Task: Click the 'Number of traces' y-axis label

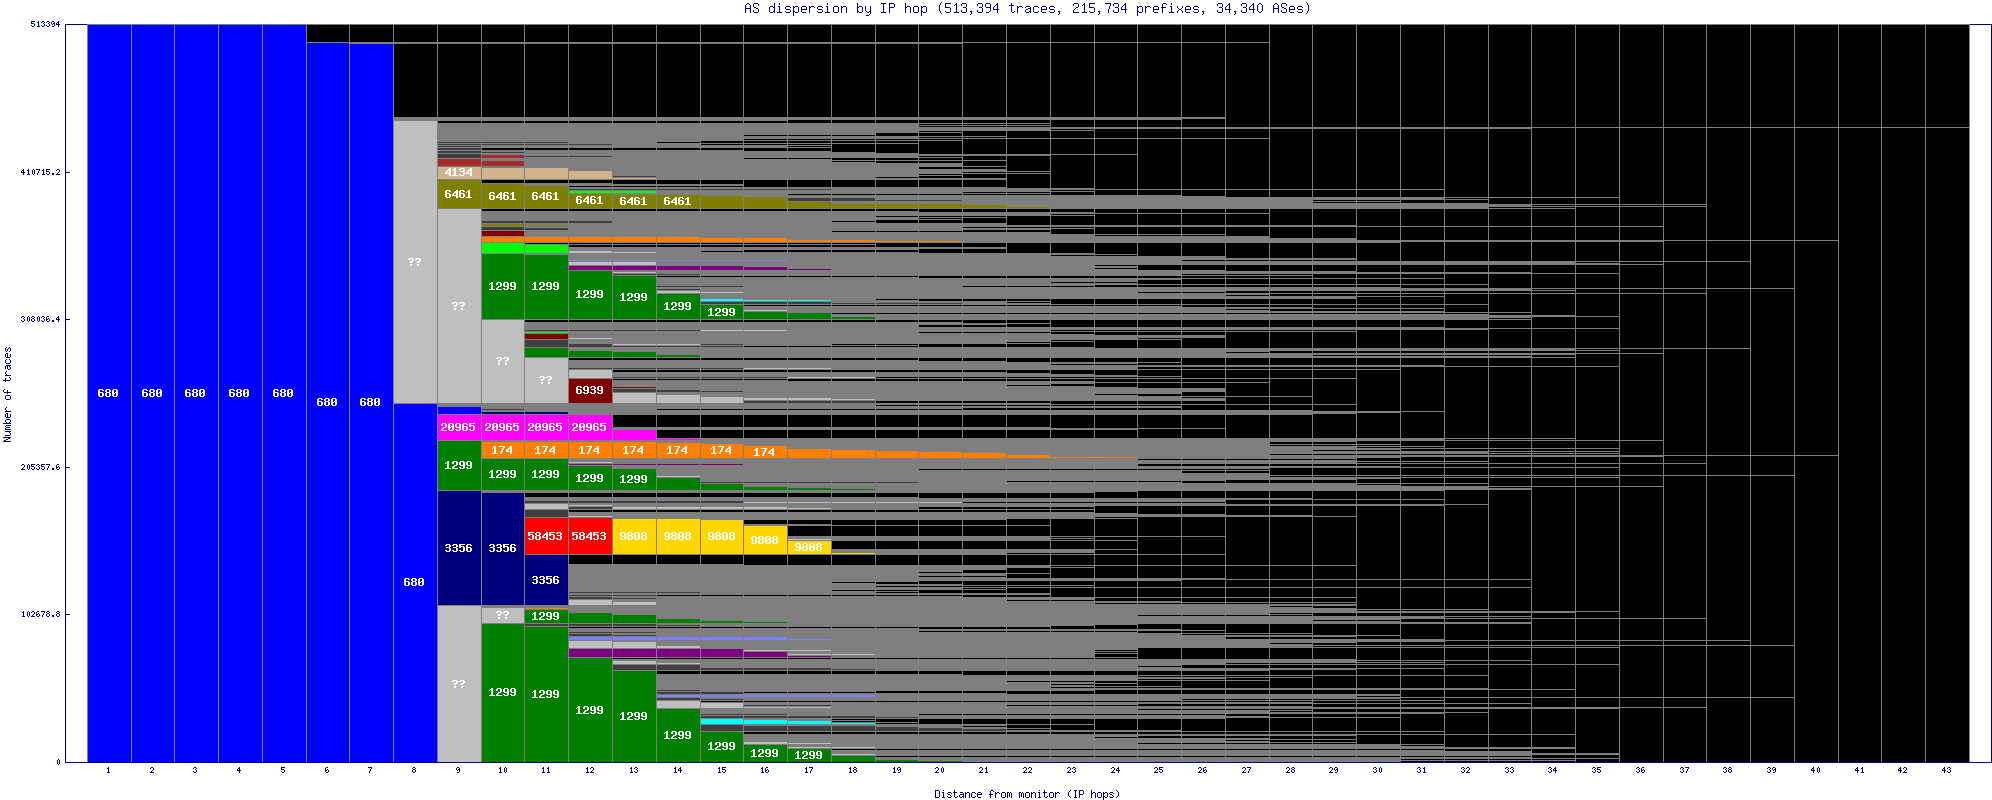Action: 8,394
